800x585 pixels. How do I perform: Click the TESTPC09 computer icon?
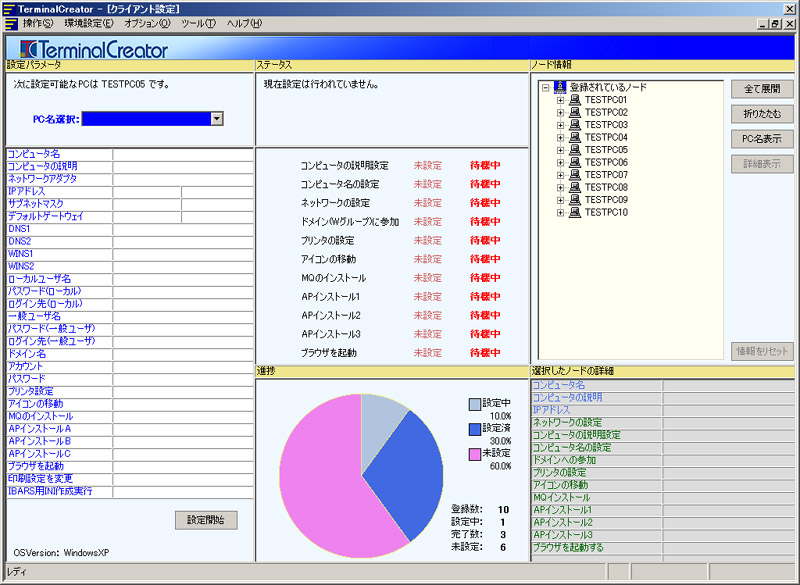575,200
